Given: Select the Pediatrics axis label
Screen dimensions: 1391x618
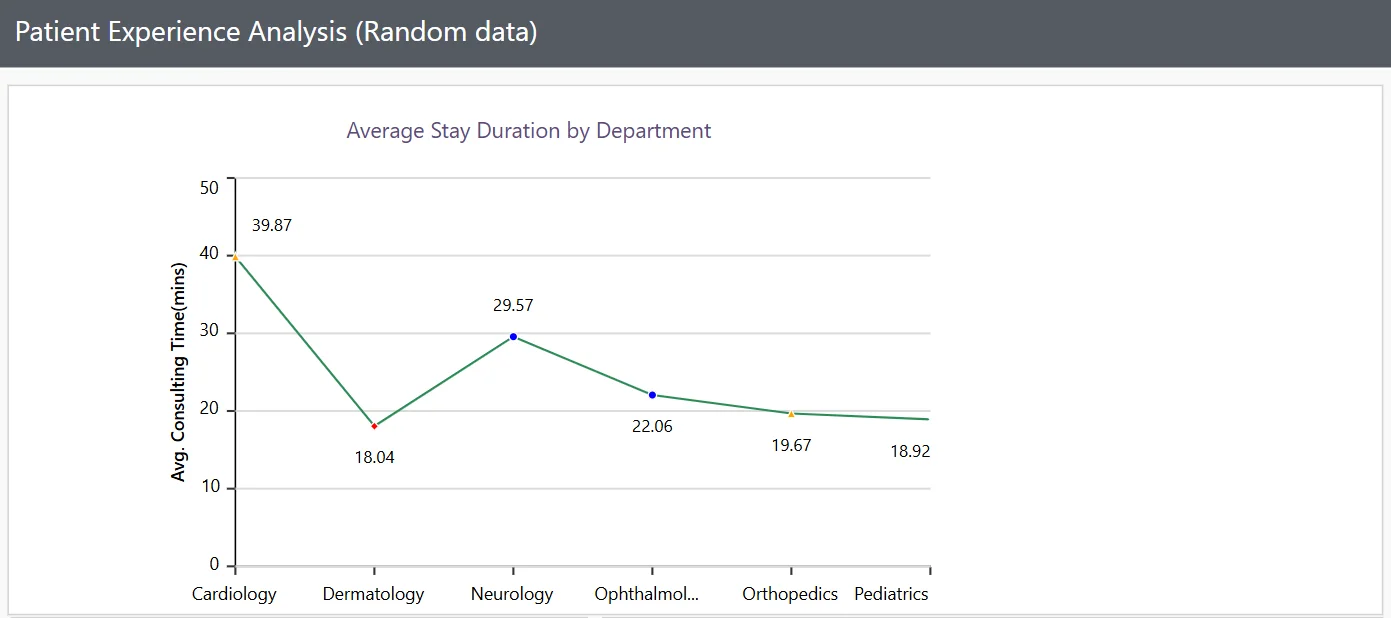Looking at the screenshot, I should (x=890, y=593).
